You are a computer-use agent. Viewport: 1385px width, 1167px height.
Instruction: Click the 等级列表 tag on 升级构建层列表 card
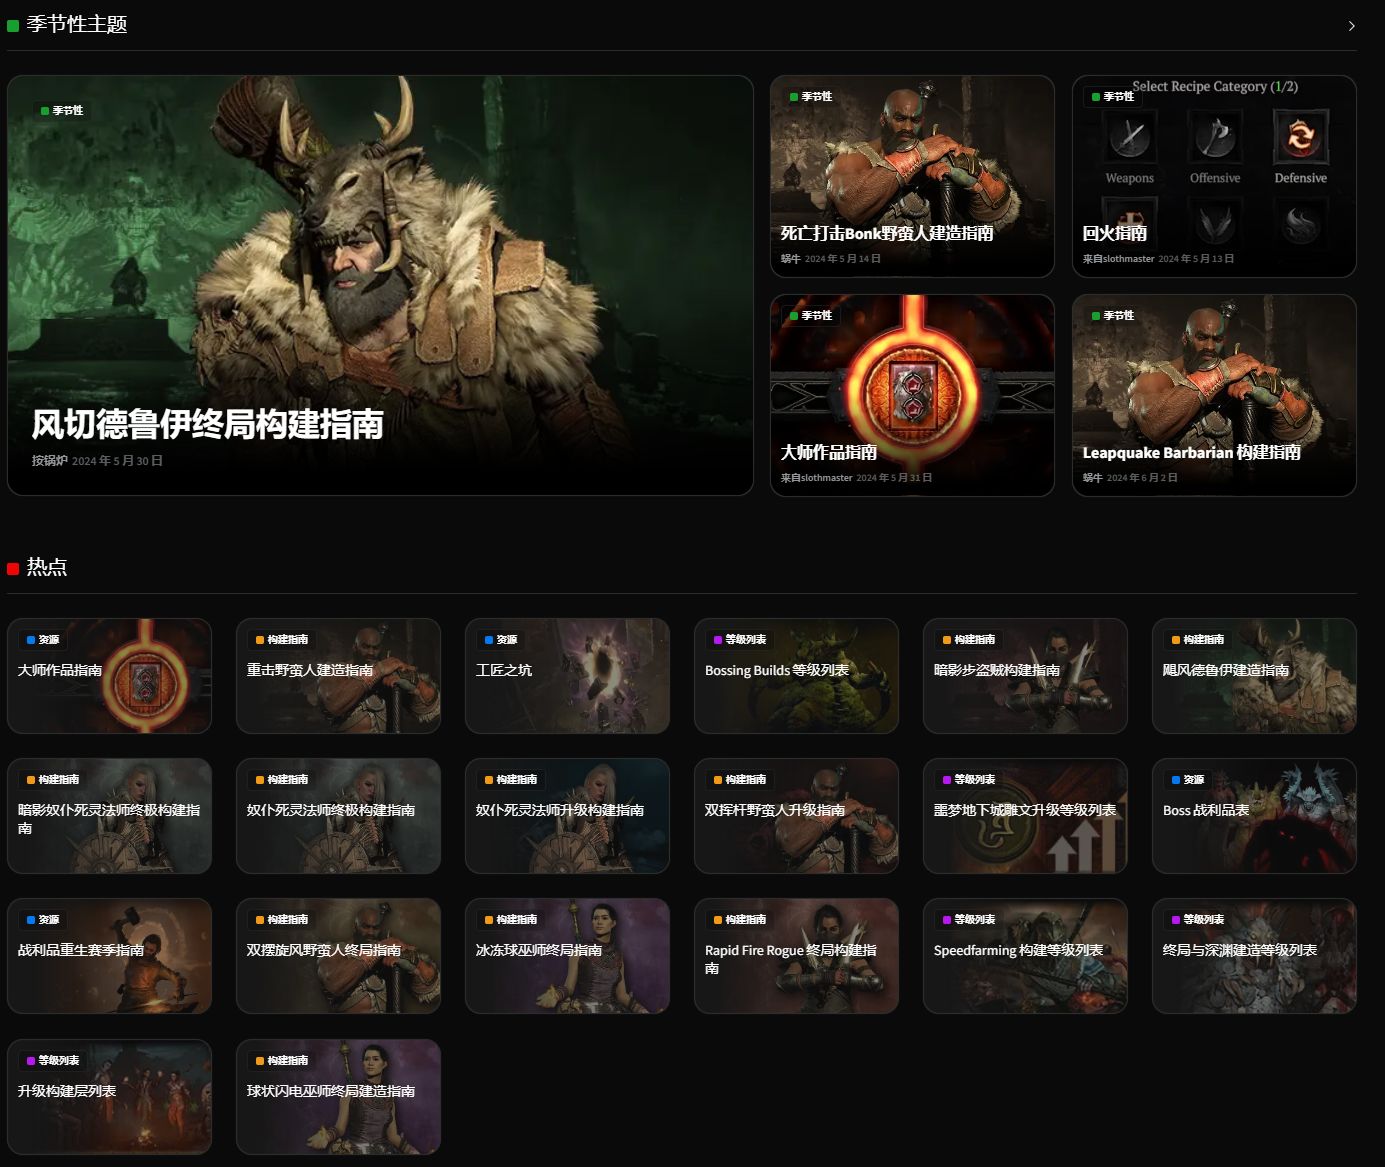pos(53,1061)
